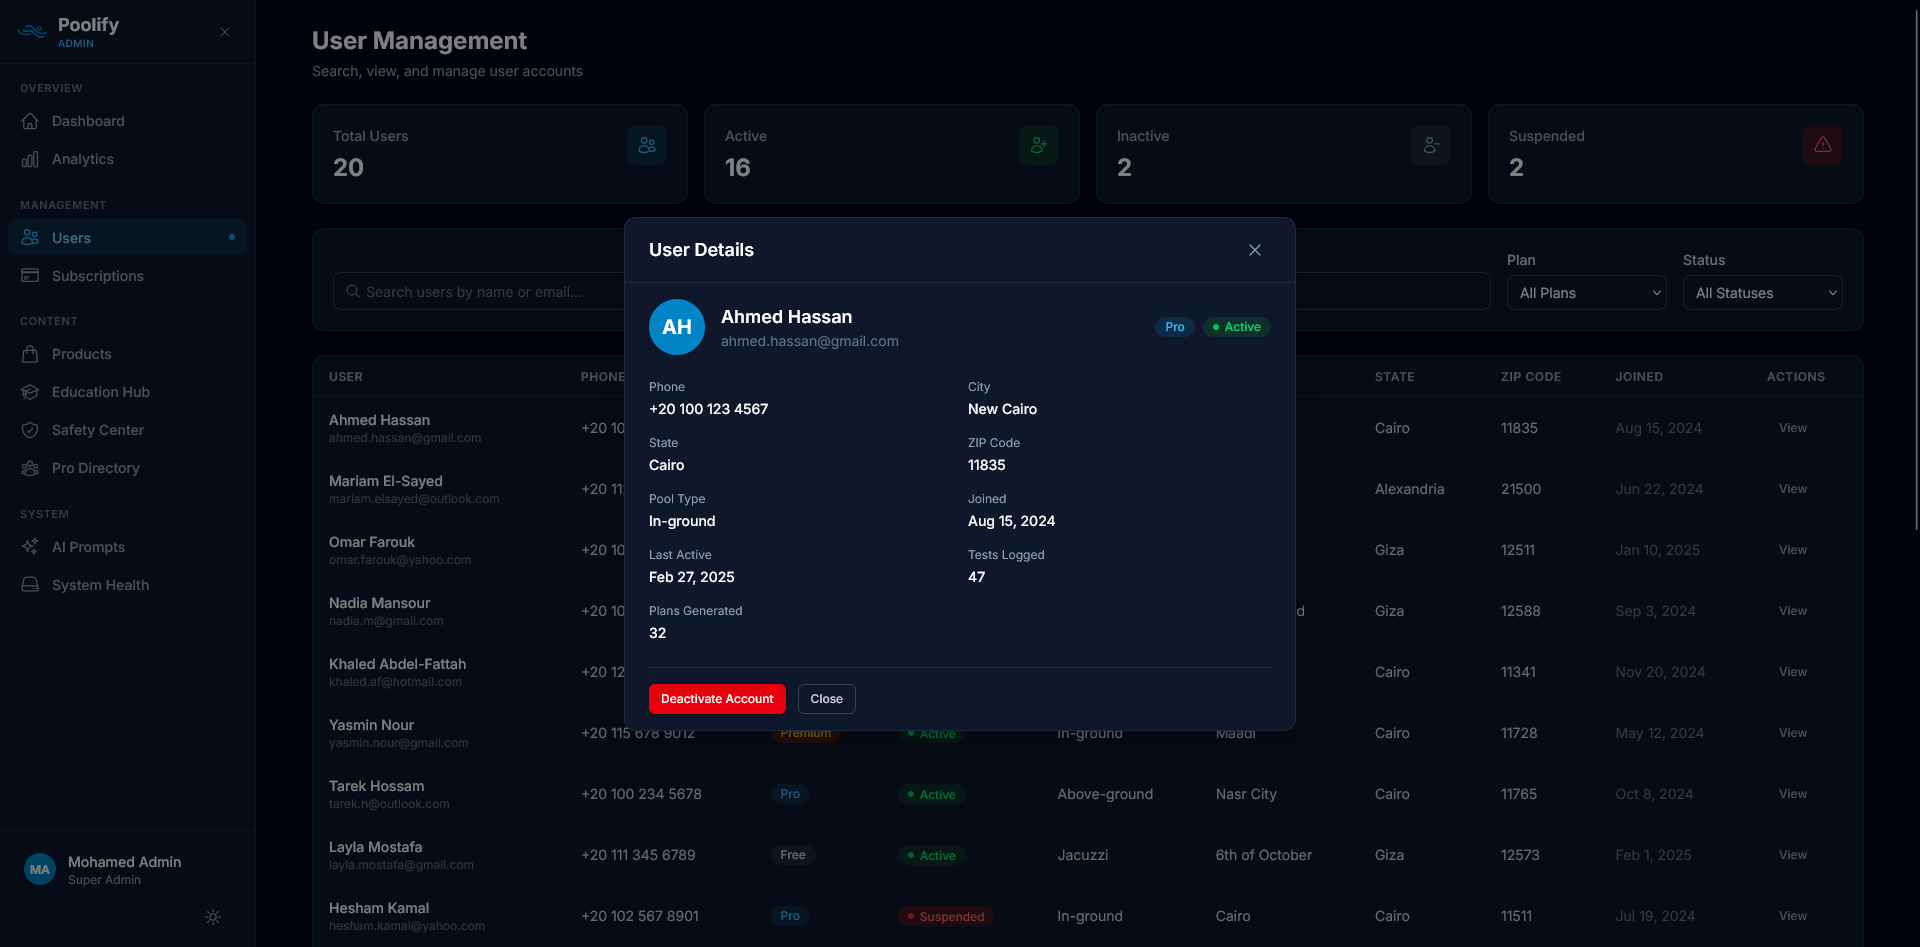The height and width of the screenshot is (947, 1920).
Task: Open Pro Directory in the sidebar
Action: pos(127,468)
